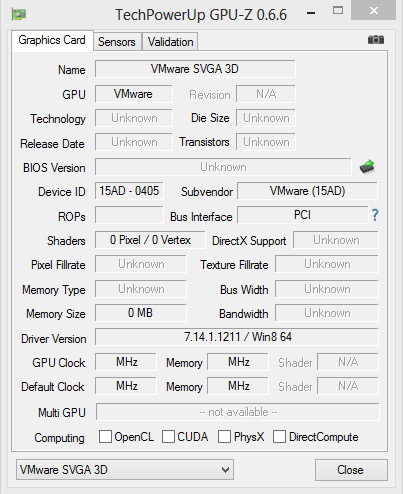Click the BIOS Version Unknown field

[223, 167]
